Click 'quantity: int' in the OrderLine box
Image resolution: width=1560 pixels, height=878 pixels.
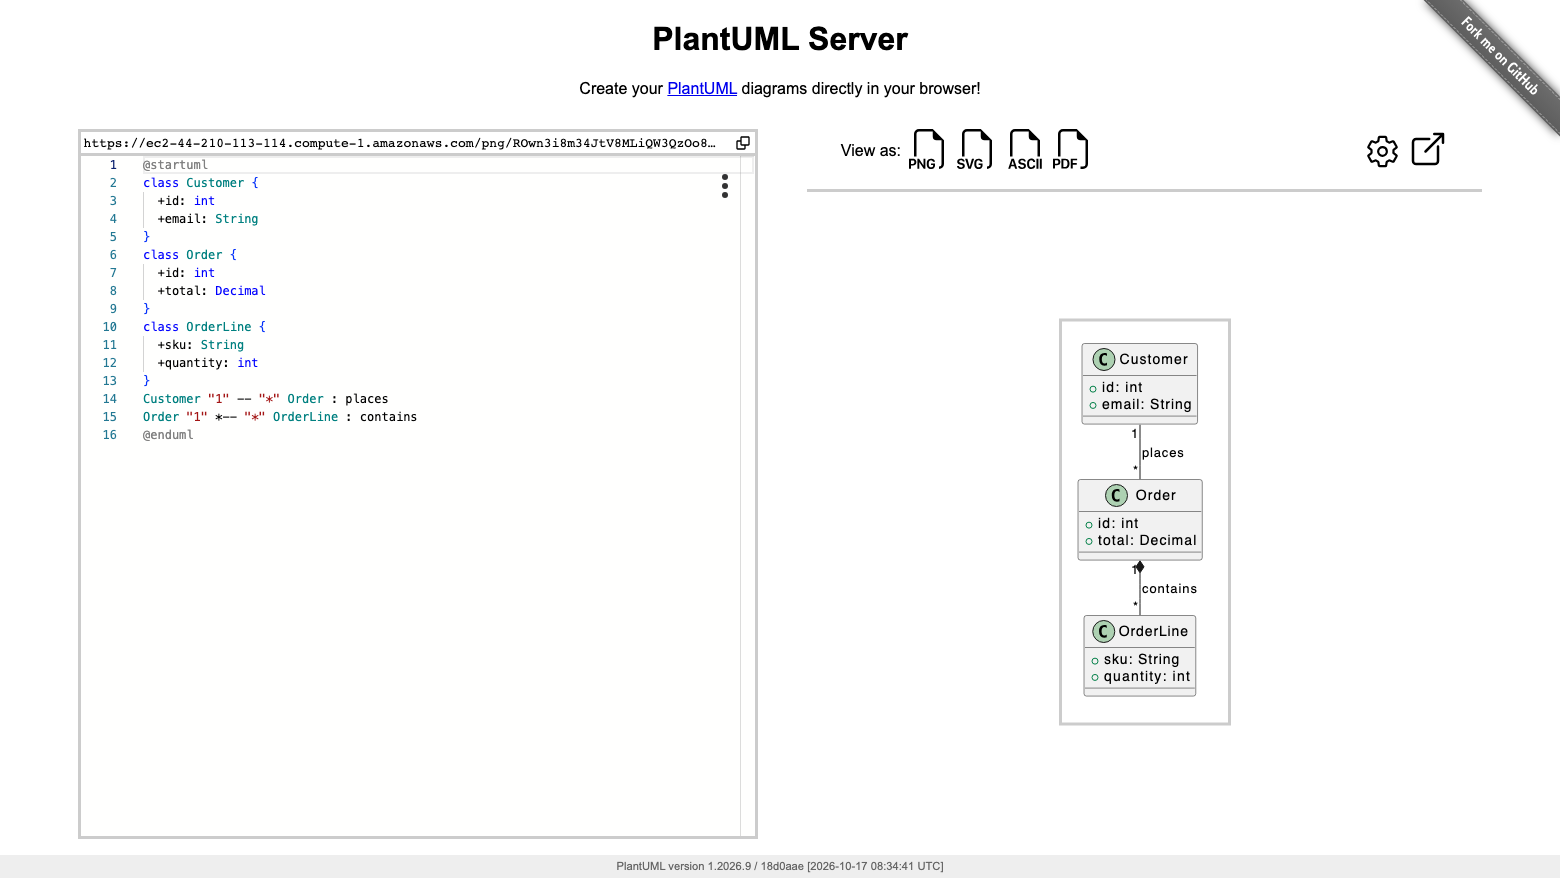click(x=1147, y=677)
